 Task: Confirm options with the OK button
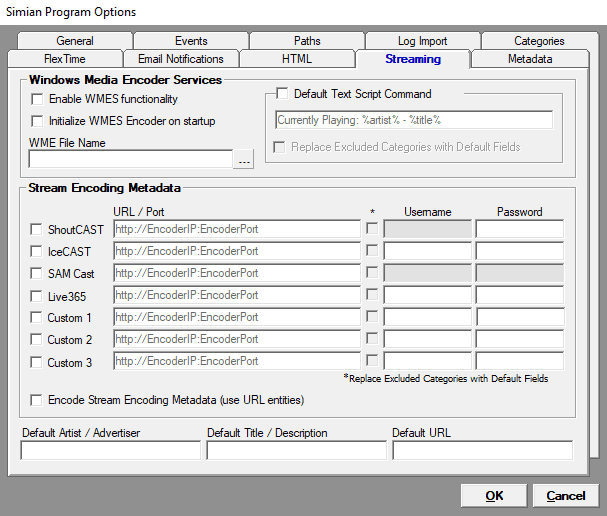point(494,495)
